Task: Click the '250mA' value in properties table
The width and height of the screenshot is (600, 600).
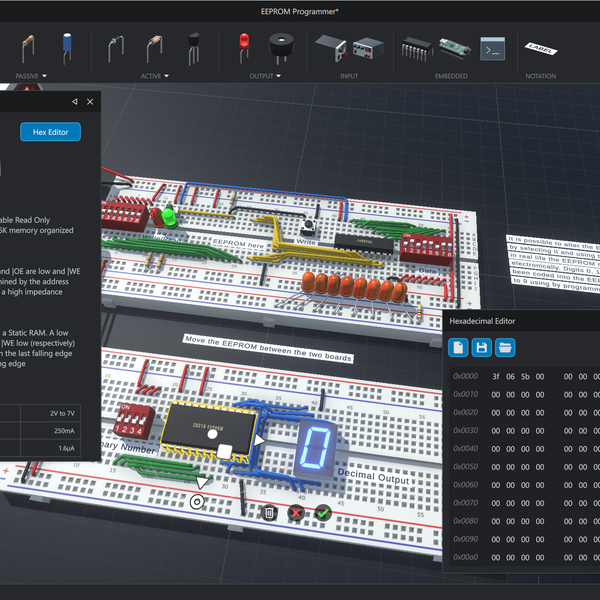Action: coord(64,430)
